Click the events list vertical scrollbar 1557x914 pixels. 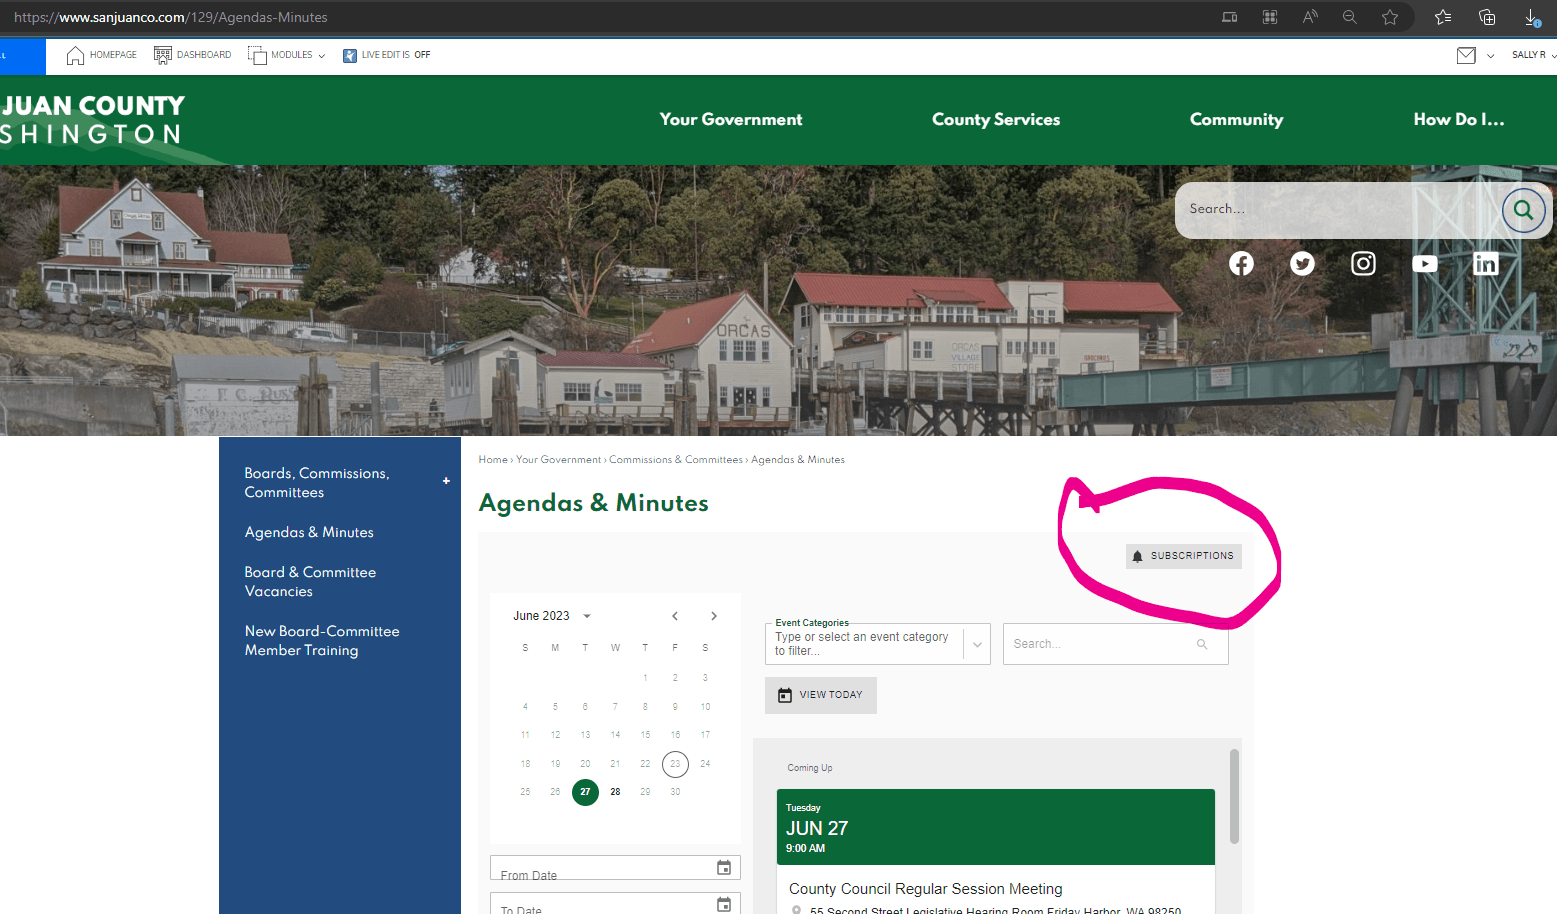pyautogui.click(x=1234, y=796)
